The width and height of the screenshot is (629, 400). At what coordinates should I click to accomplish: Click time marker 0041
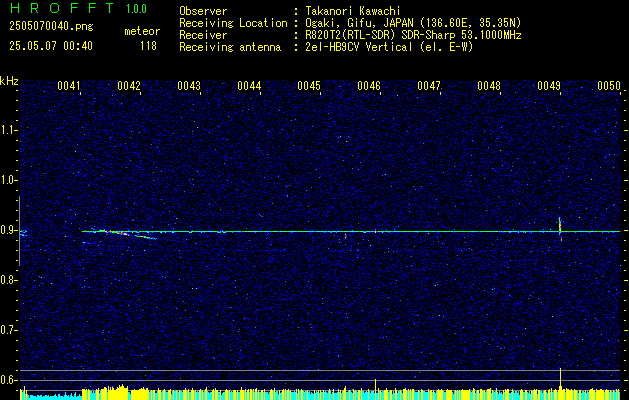(x=69, y=86)
